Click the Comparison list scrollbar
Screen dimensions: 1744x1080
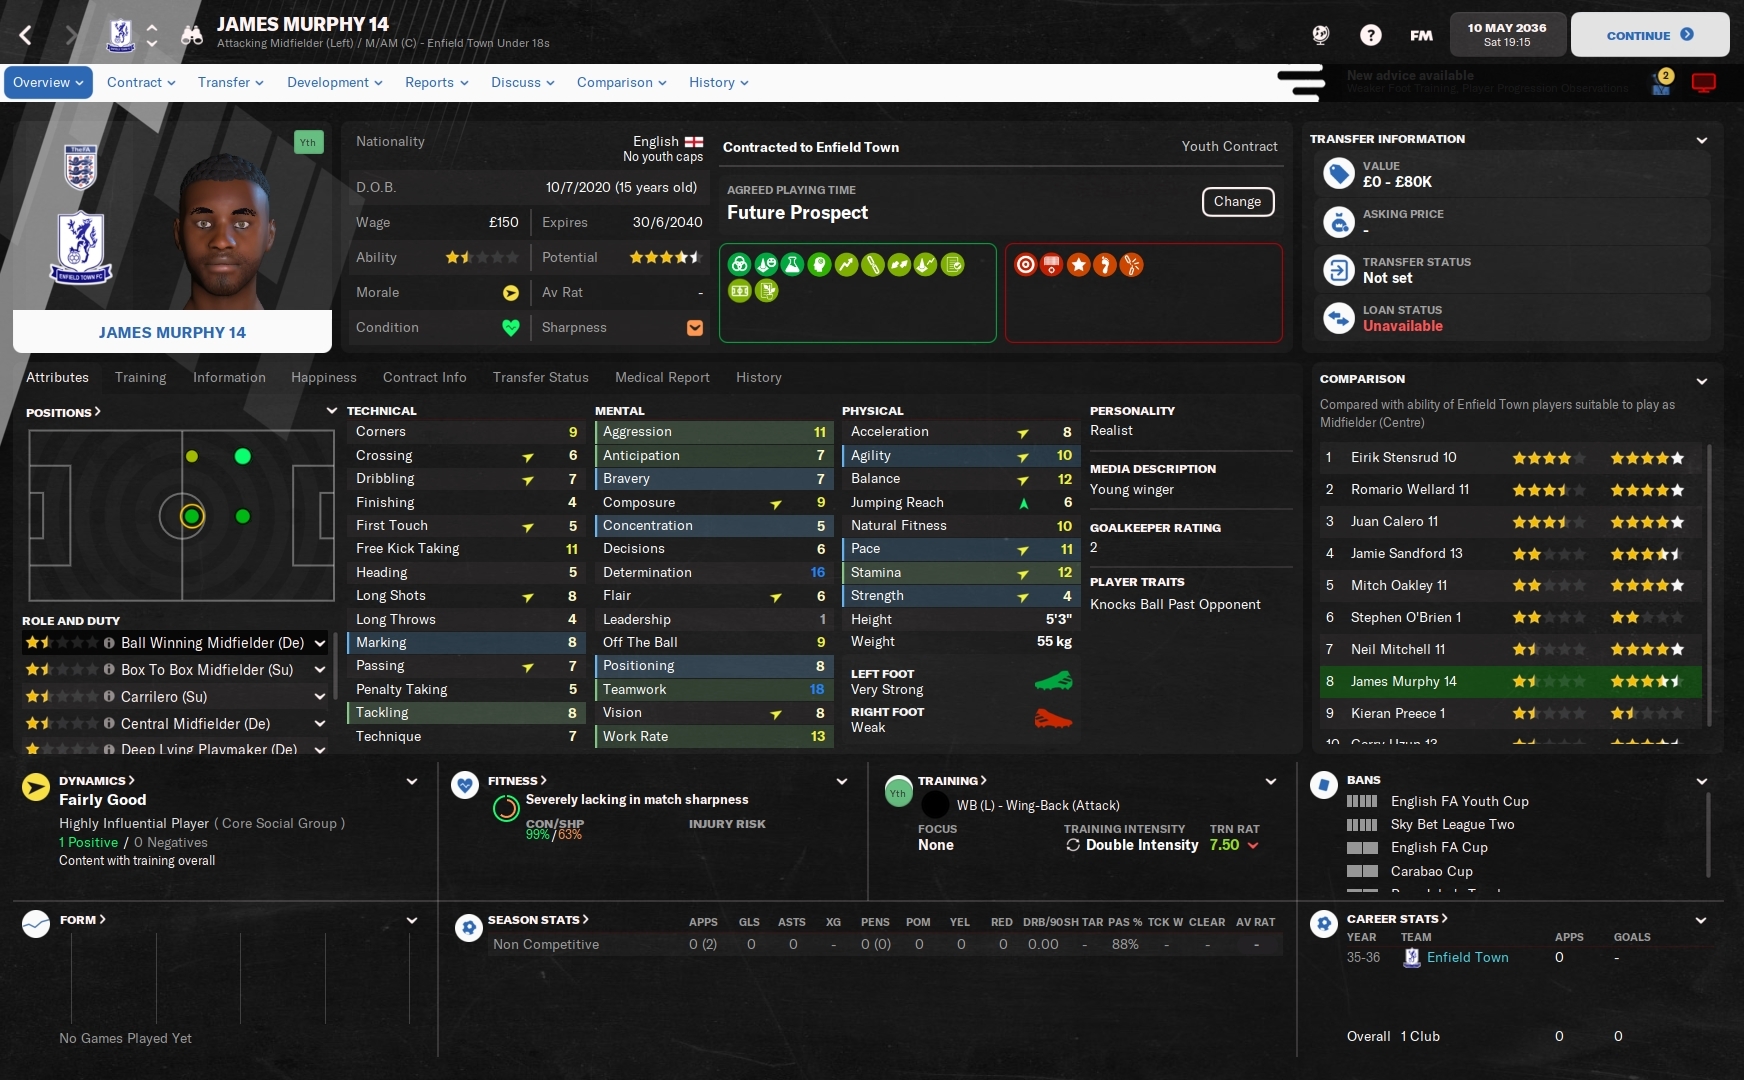(1709, 585)
